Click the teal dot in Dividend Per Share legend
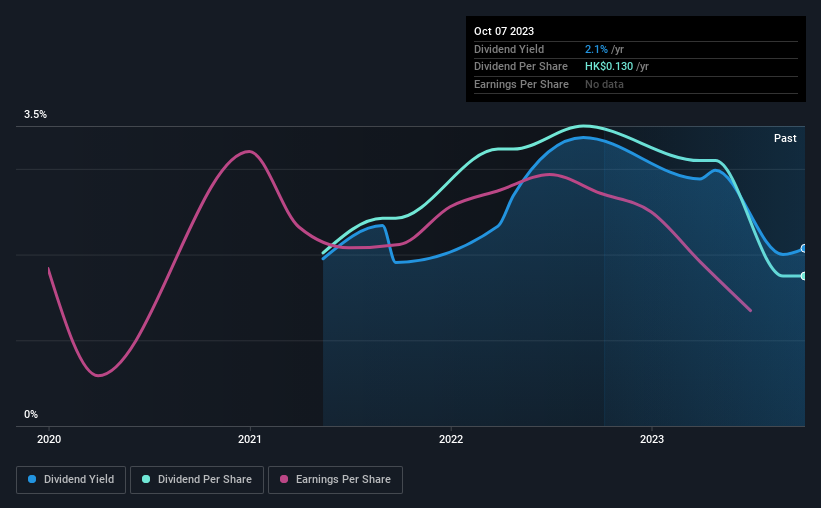The width and height of the screenshot is (821, 508). pos(146,479)
